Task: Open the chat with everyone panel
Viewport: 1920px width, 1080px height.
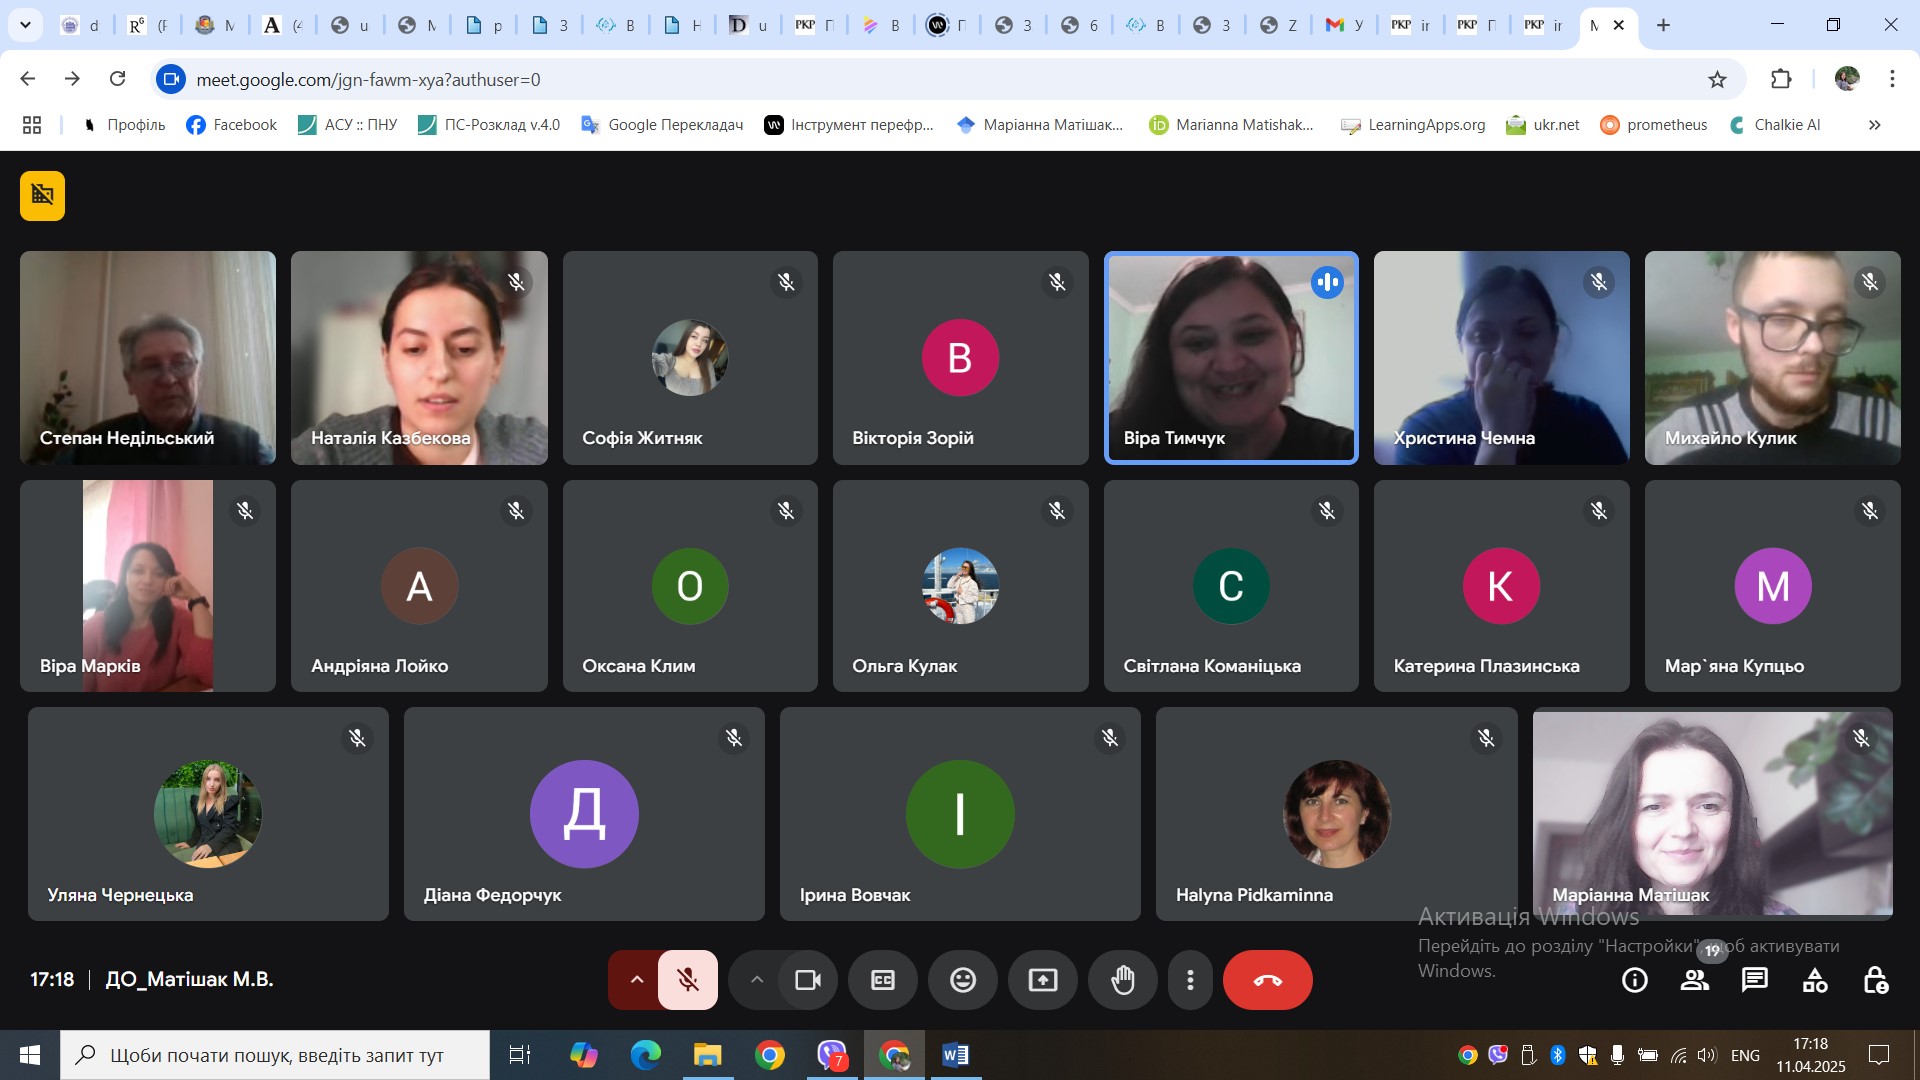Action: click(1754, 980)
